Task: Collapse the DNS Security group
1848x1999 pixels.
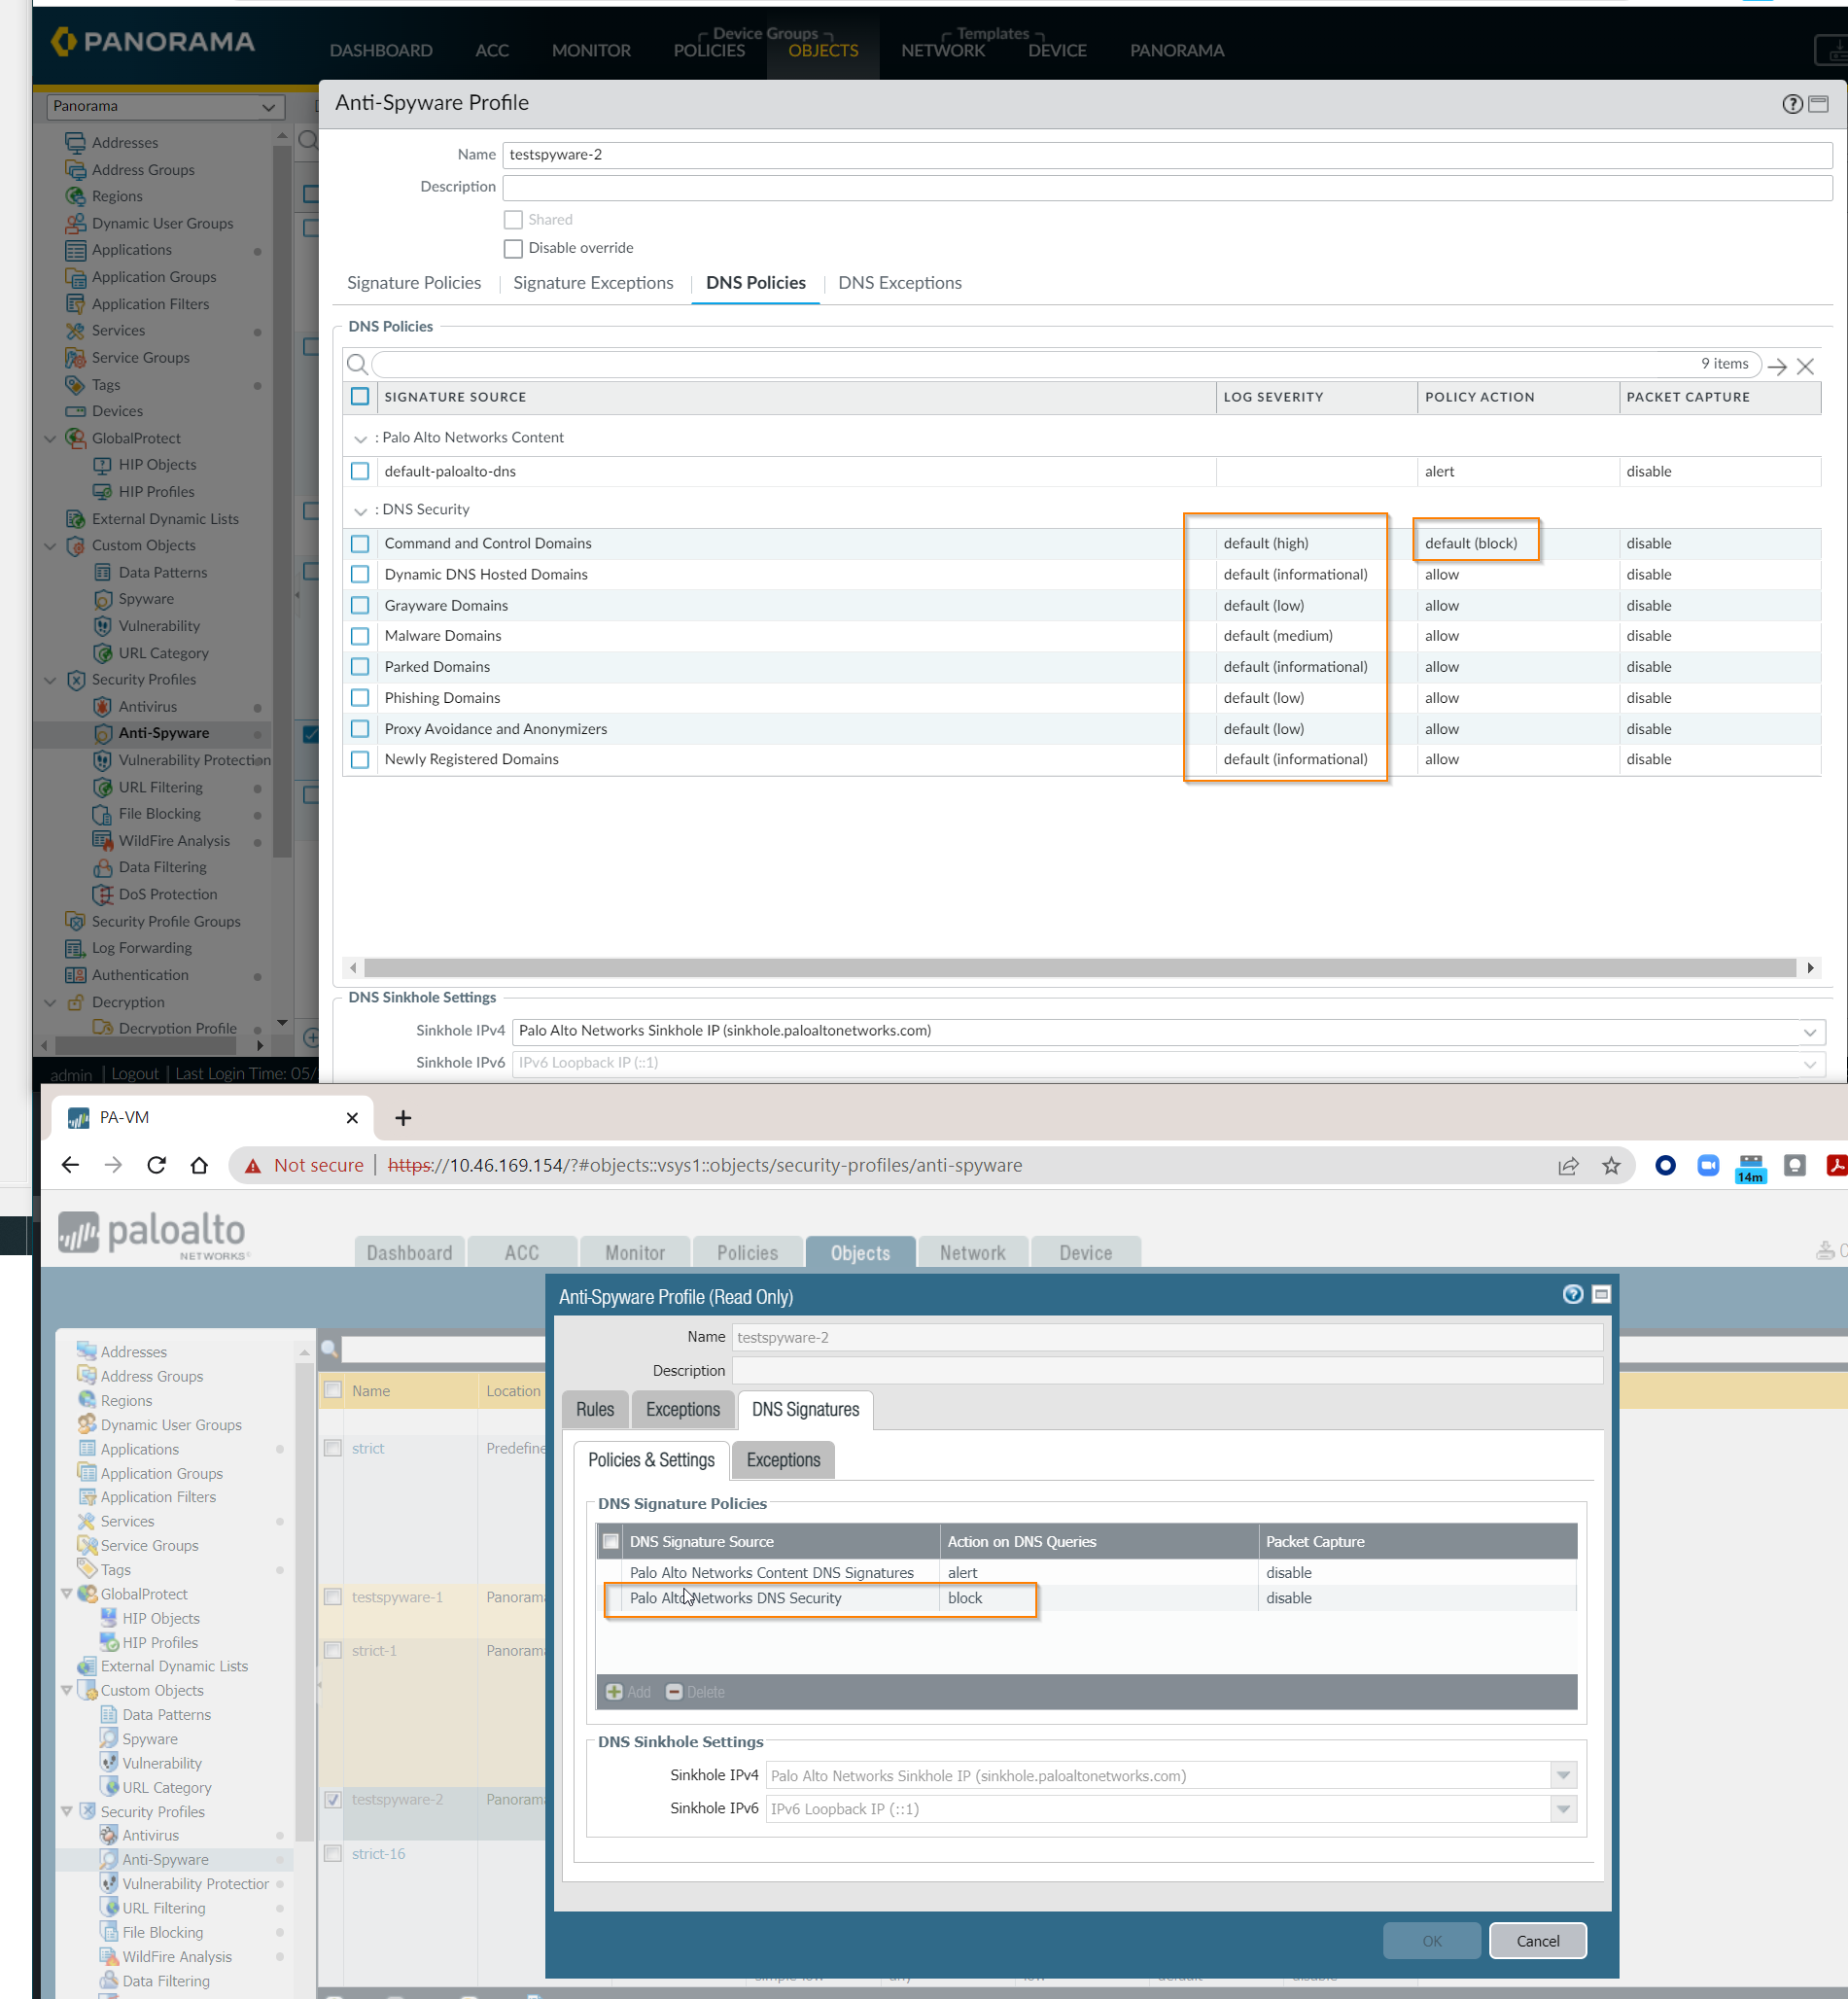Action: click(360, 510)
